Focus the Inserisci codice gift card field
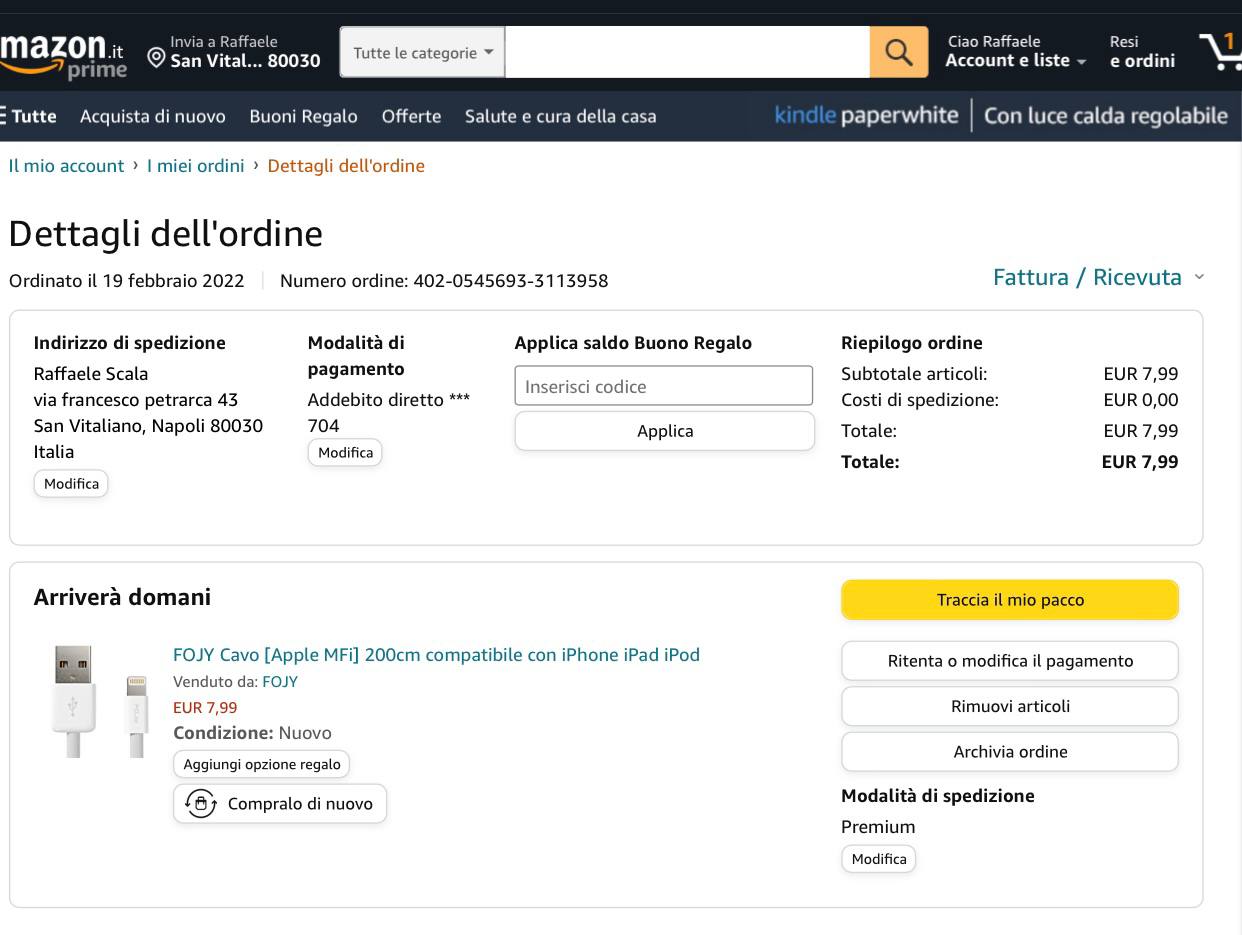This screenshot has width=1242, height=935. [x=664, y=386]
